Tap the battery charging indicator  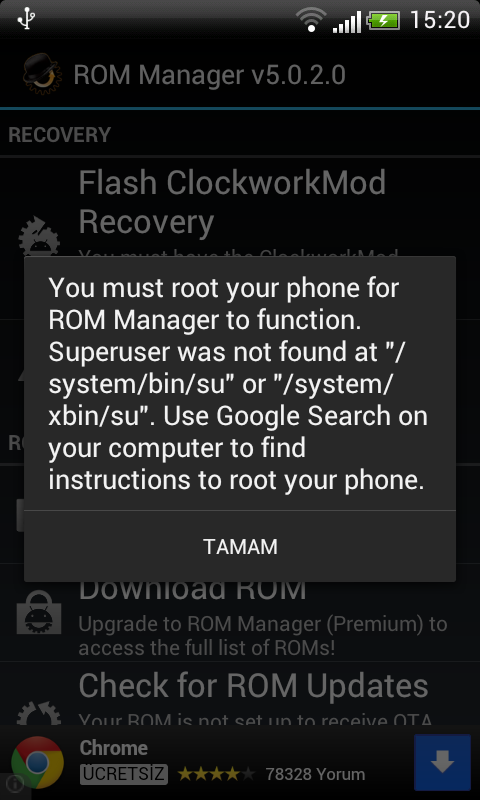(x=384, y=20)
